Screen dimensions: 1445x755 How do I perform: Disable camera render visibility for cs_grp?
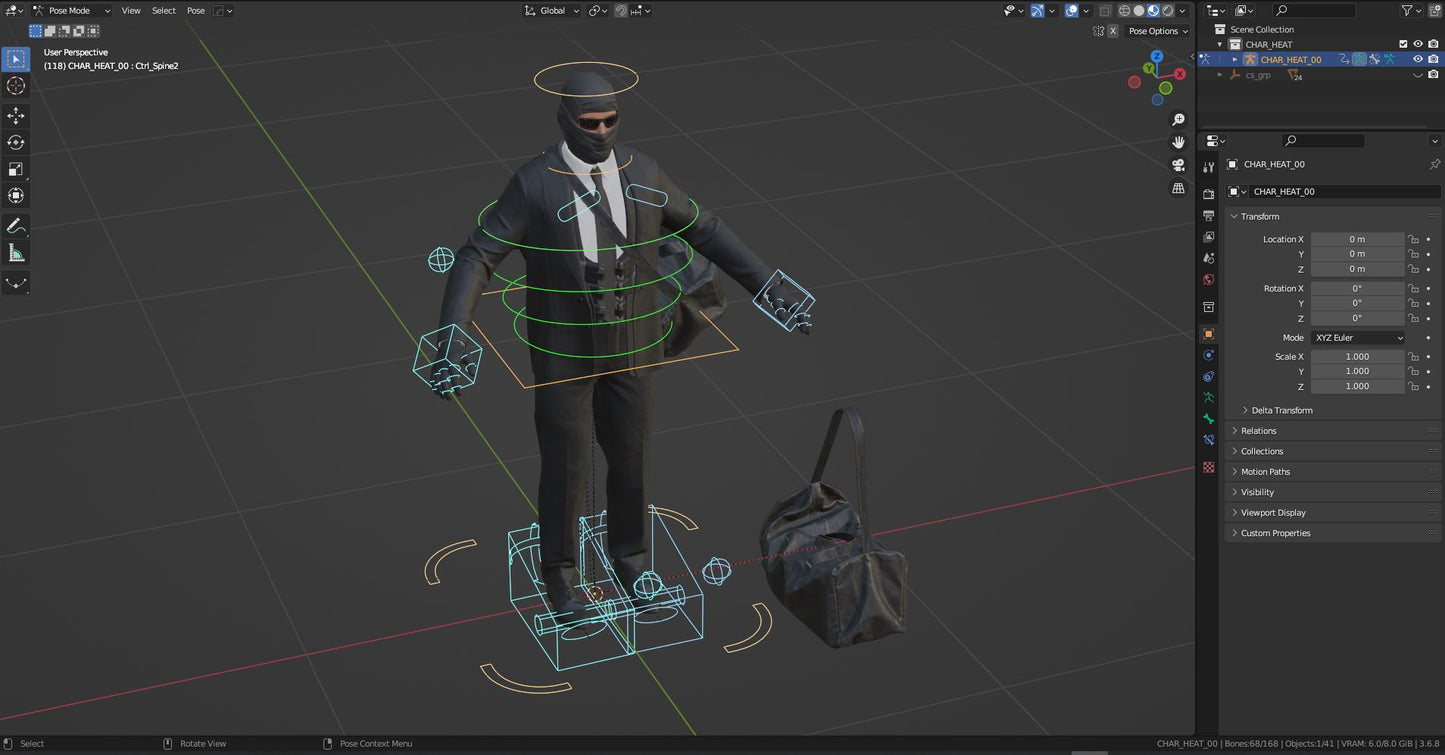tap(1433, 75)
